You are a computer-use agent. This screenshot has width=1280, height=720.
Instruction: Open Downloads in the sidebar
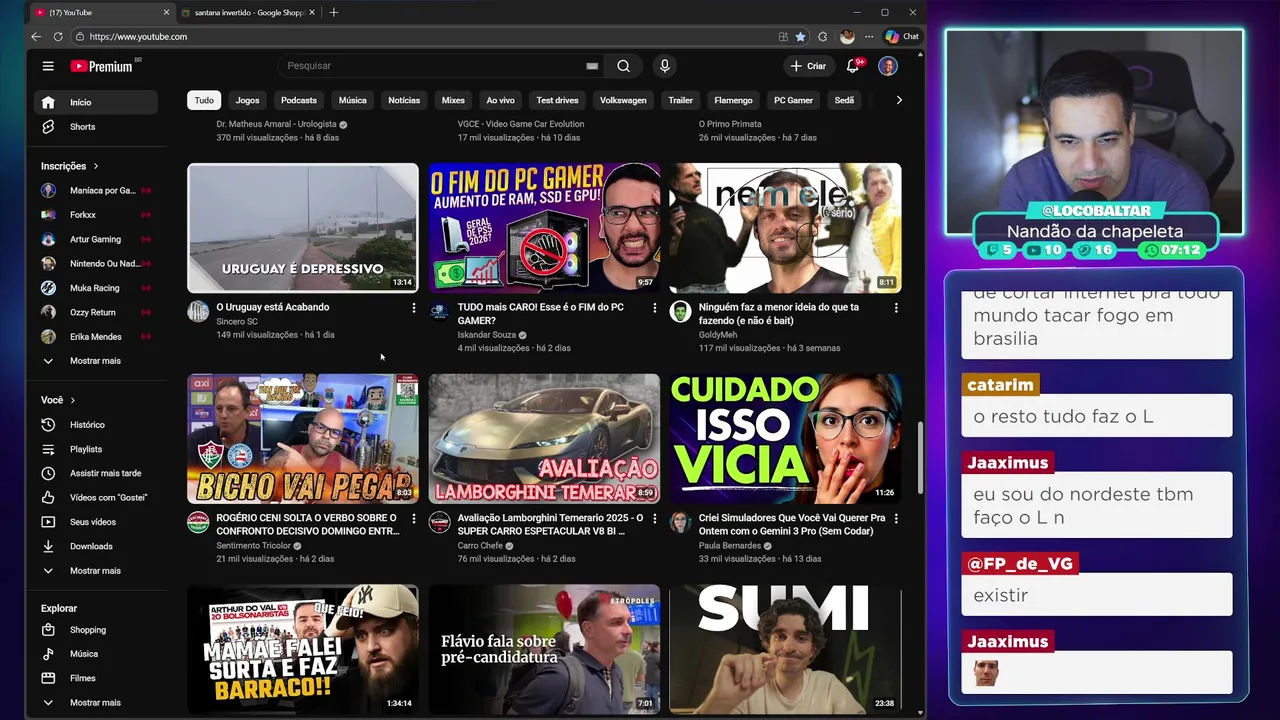(97, 546)
